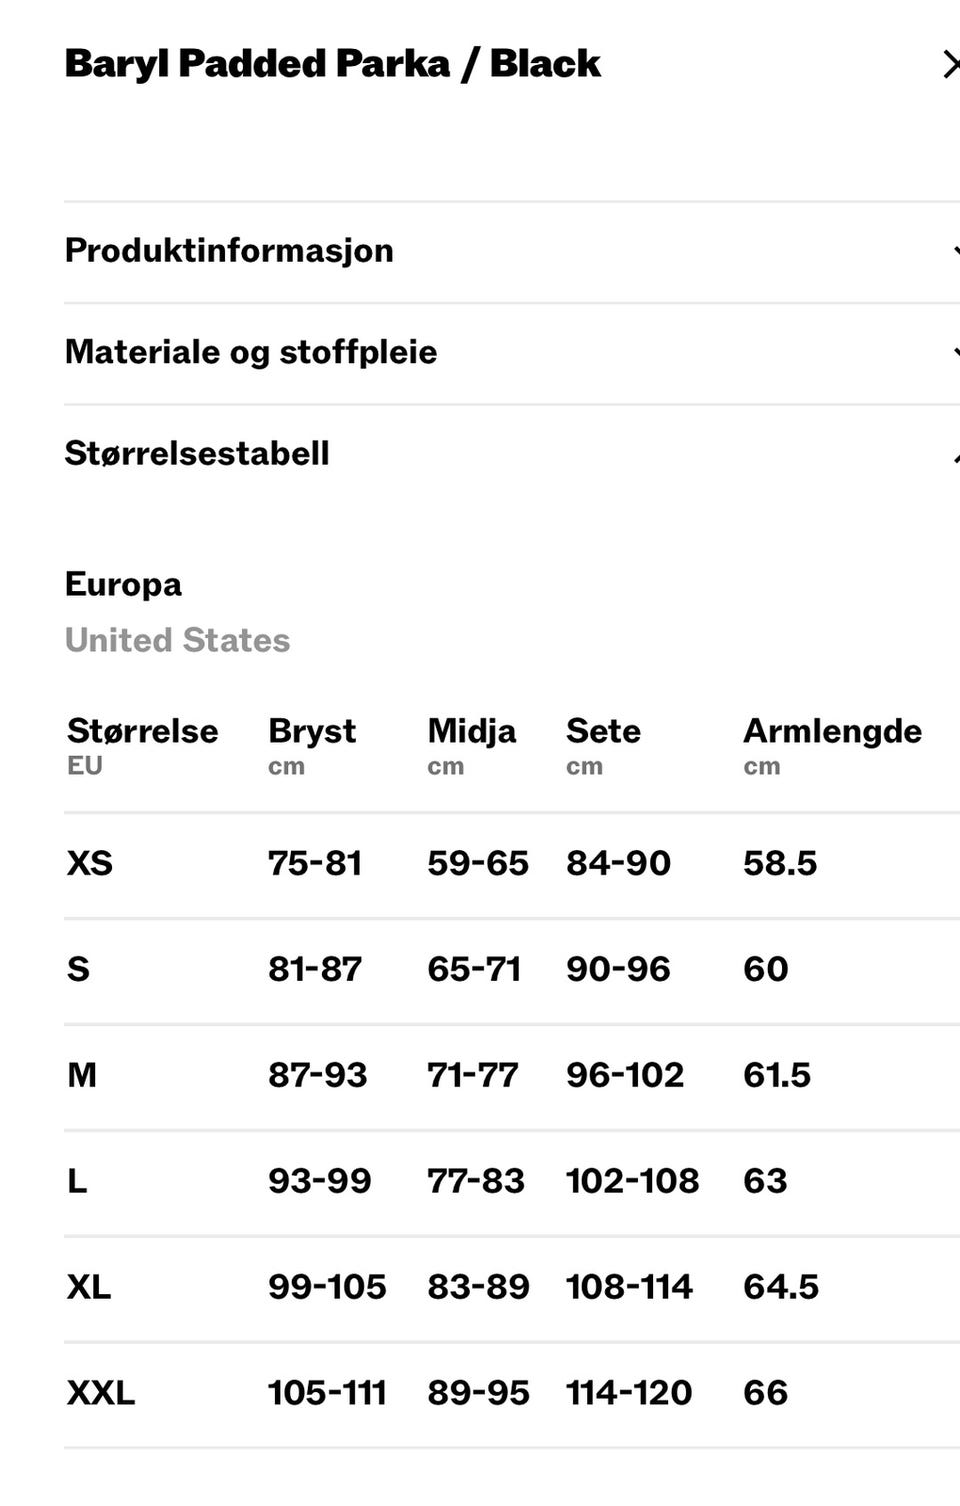Click the Bryst column header
960x1506 pixels.
click(311, 731)
